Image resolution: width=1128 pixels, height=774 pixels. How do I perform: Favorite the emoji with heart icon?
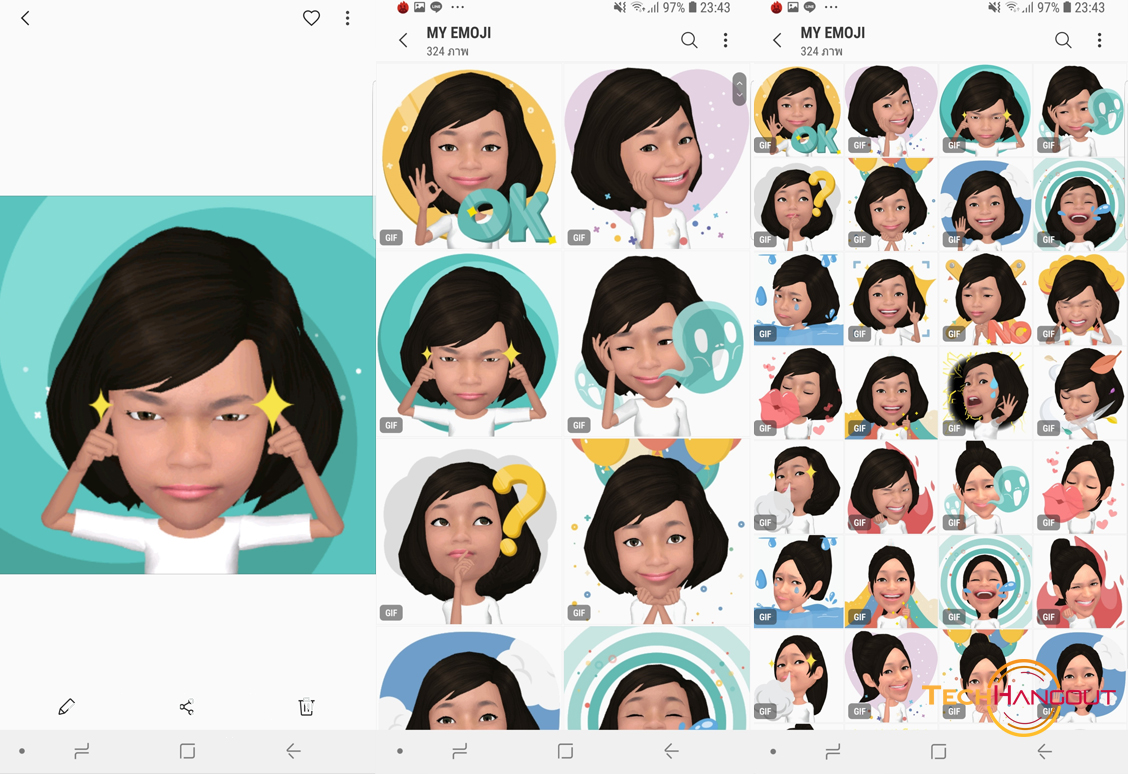coord(311,18)
